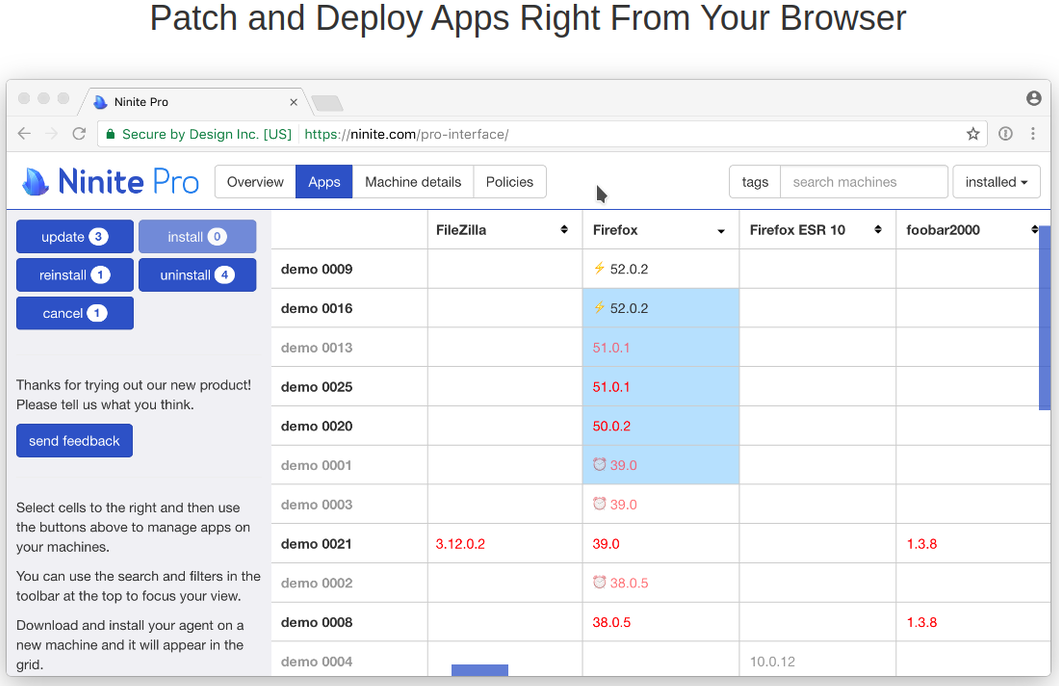Select Firefox 51.0.1 cell for demo 0013

tap(661, 347)
